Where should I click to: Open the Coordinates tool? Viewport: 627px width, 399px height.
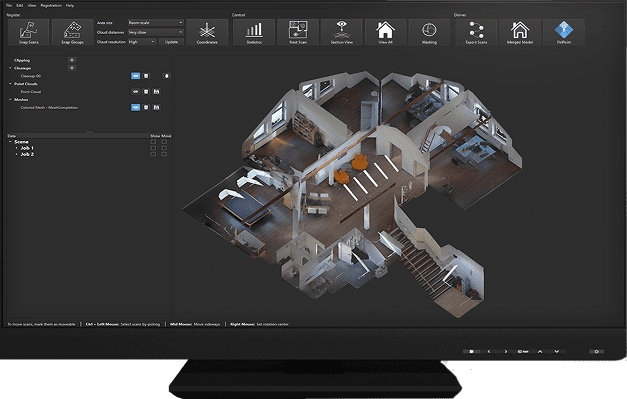[207, 32]
